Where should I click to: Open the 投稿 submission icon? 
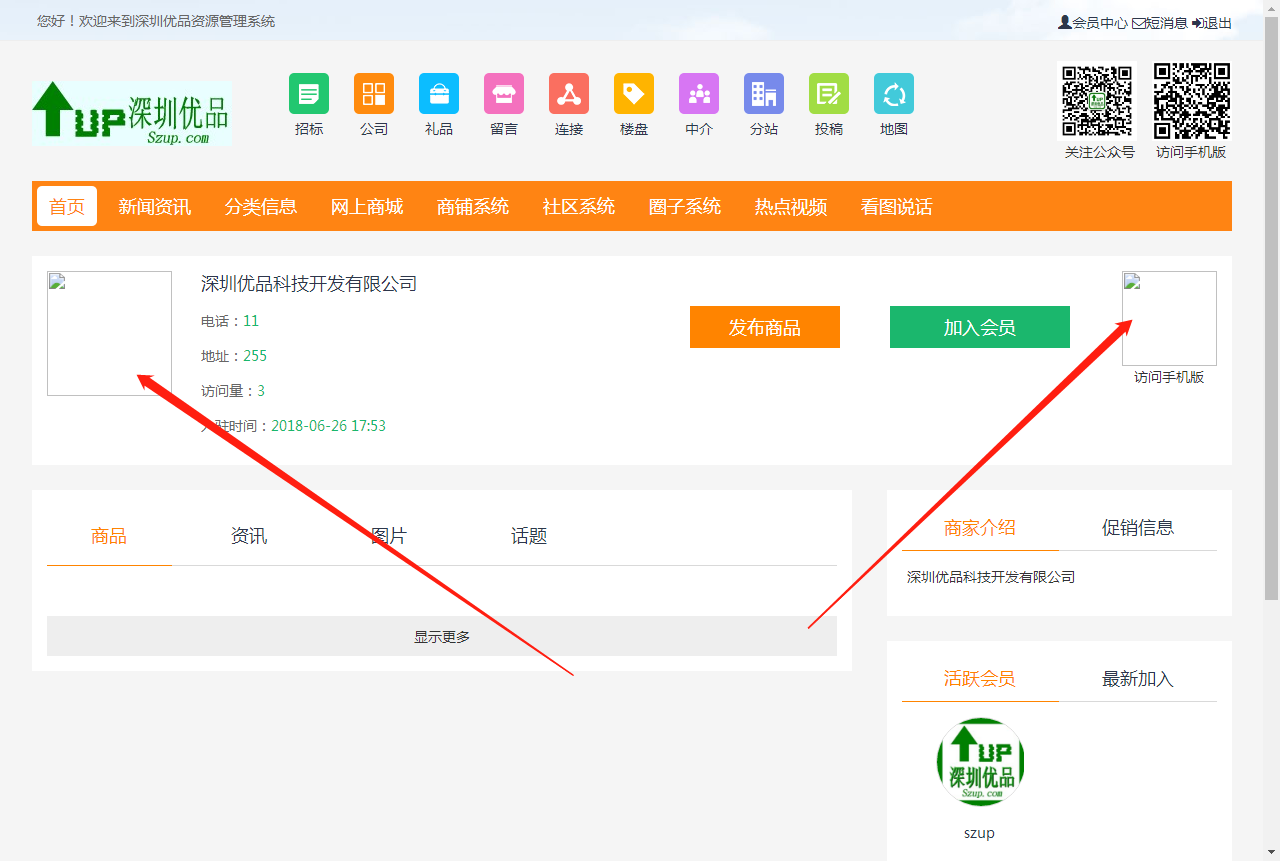tap(829, 94)
